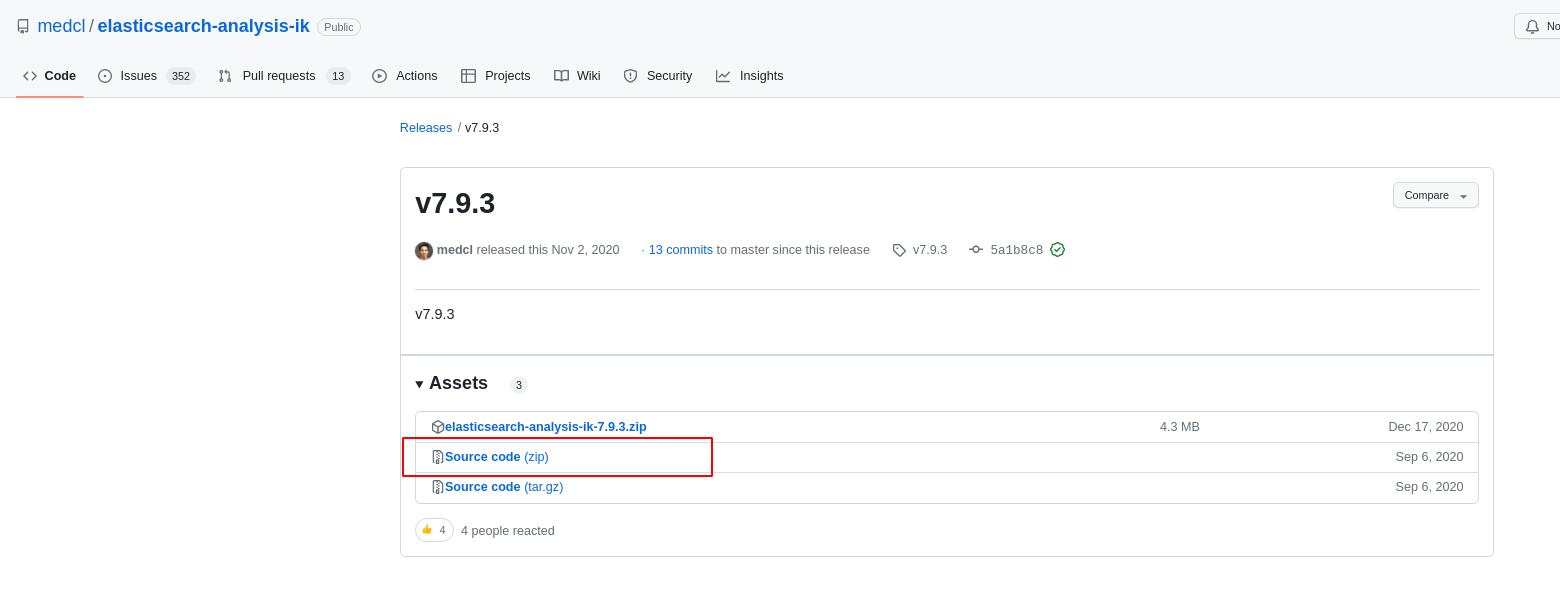Open the Security tab
The height and width of the screenshot is (602, 1560).
[x=657, y=76]
